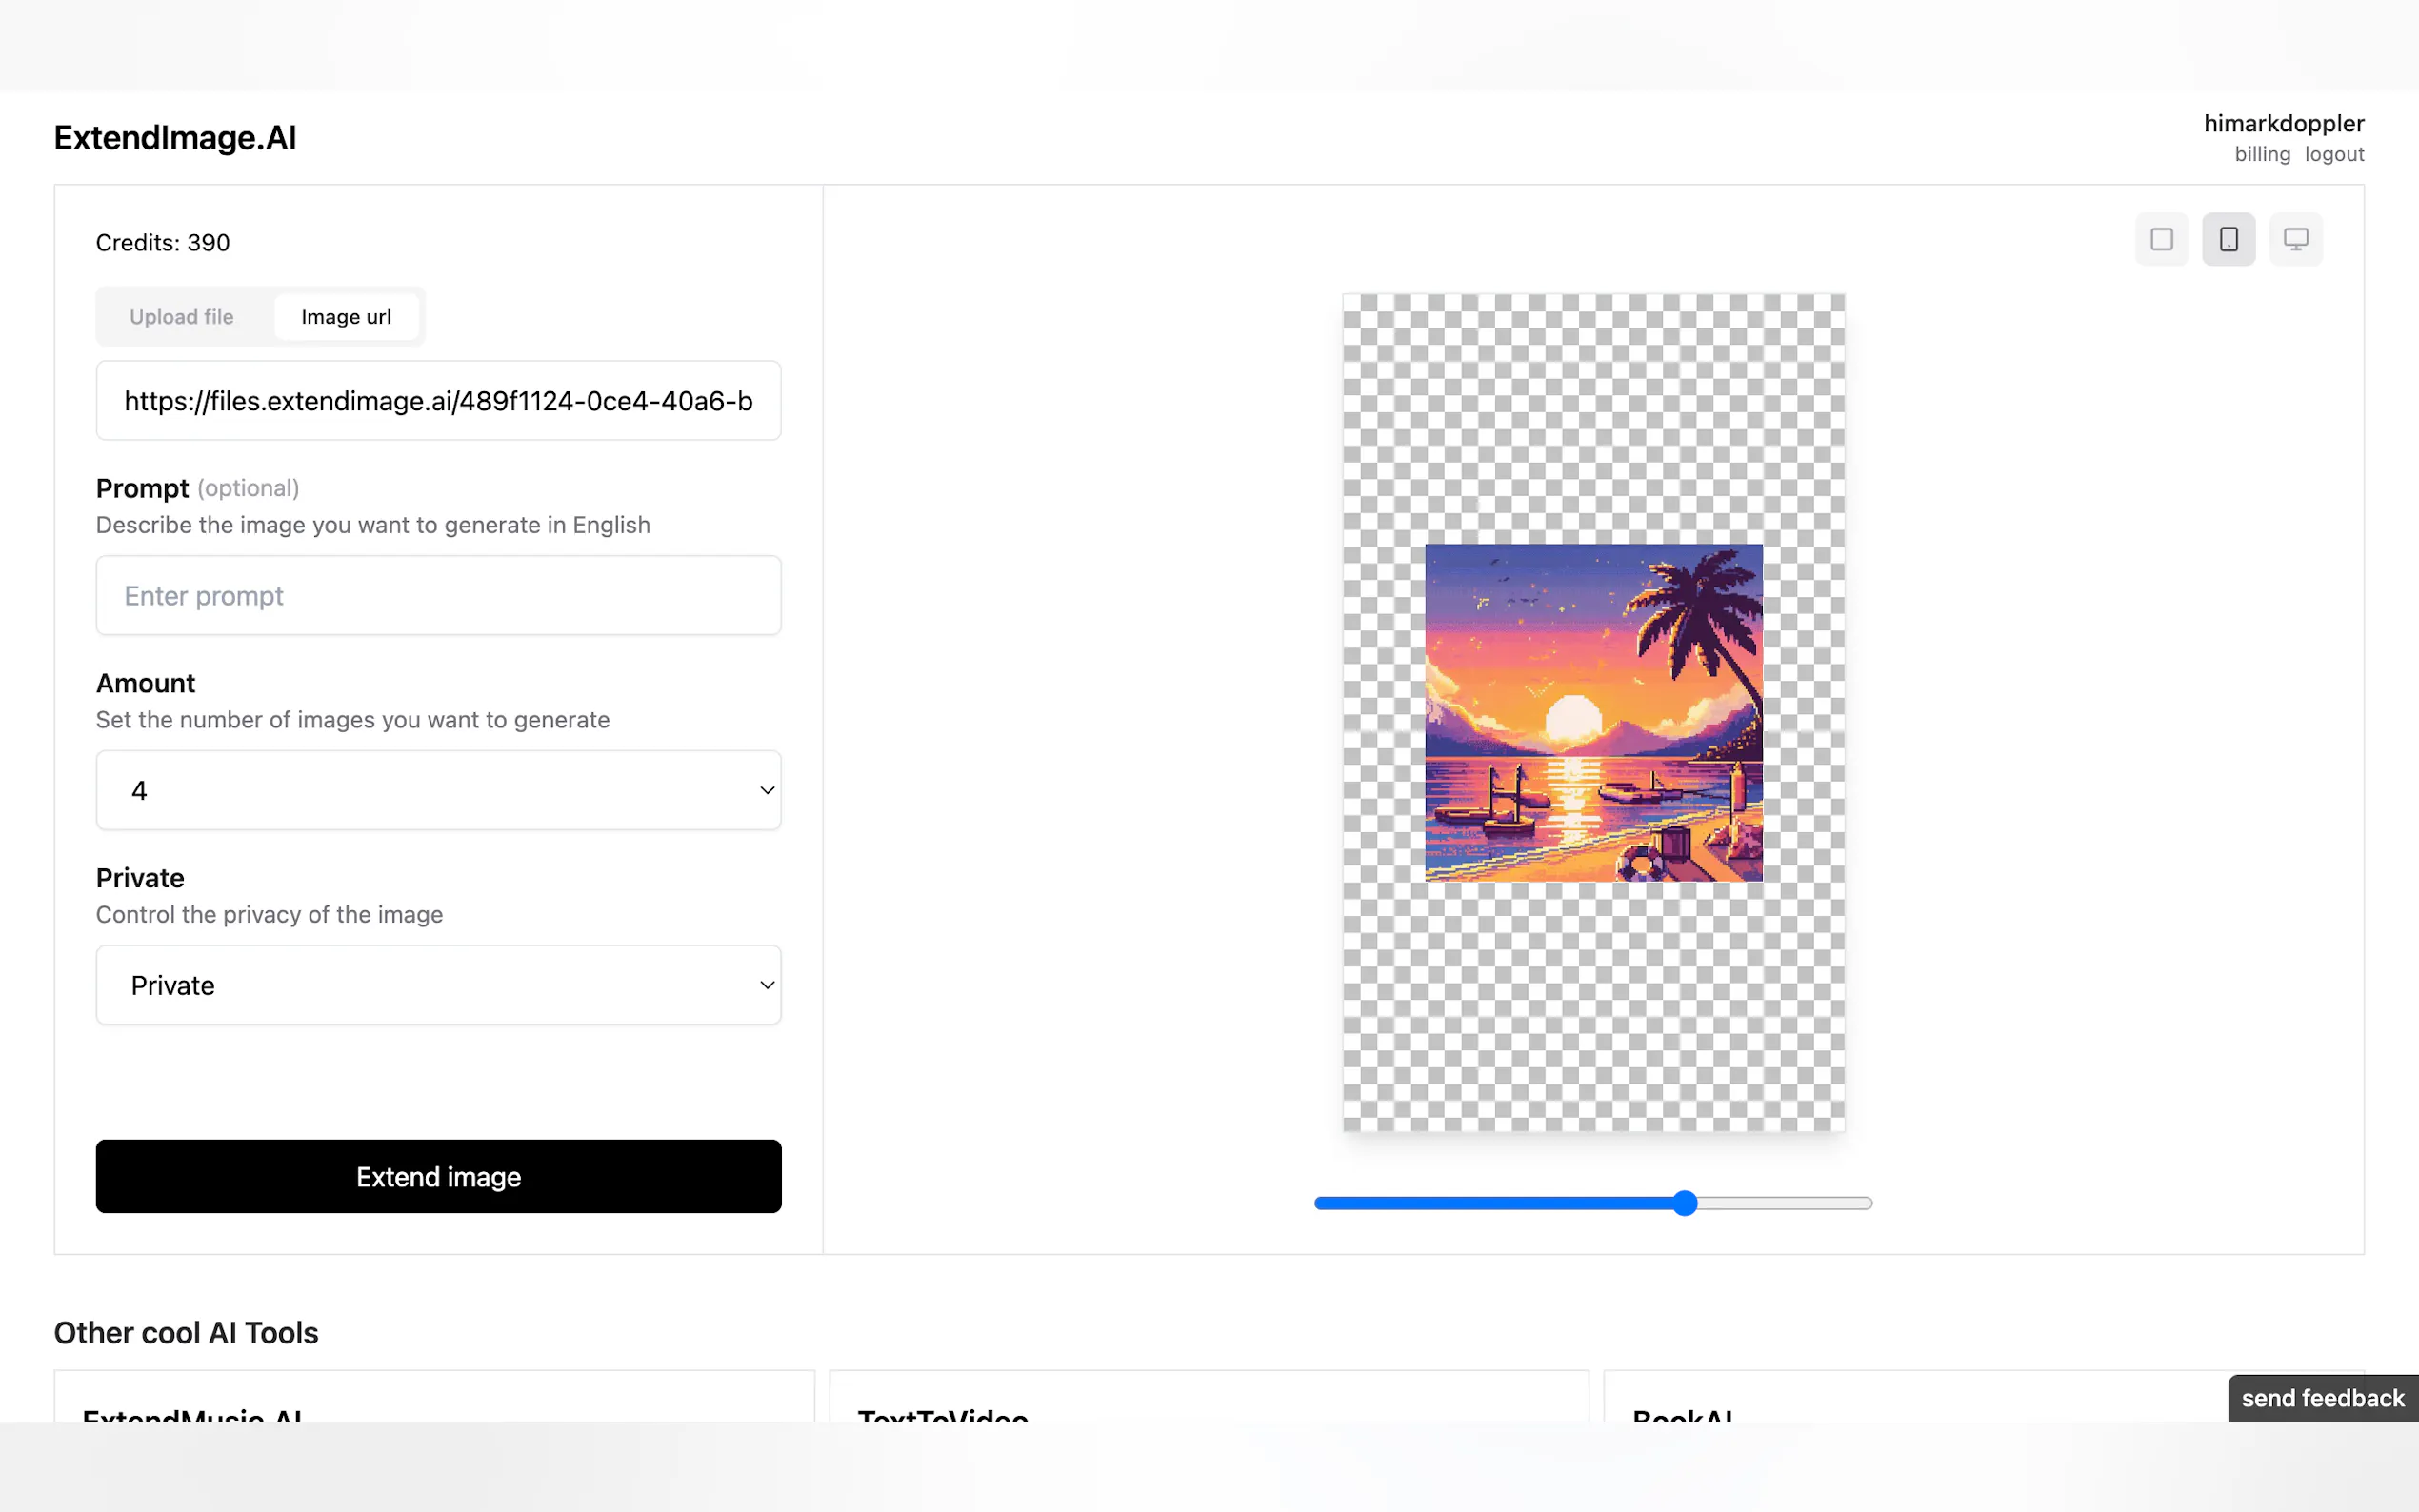Open the Amount dropdown

click(x=437, y=789)
